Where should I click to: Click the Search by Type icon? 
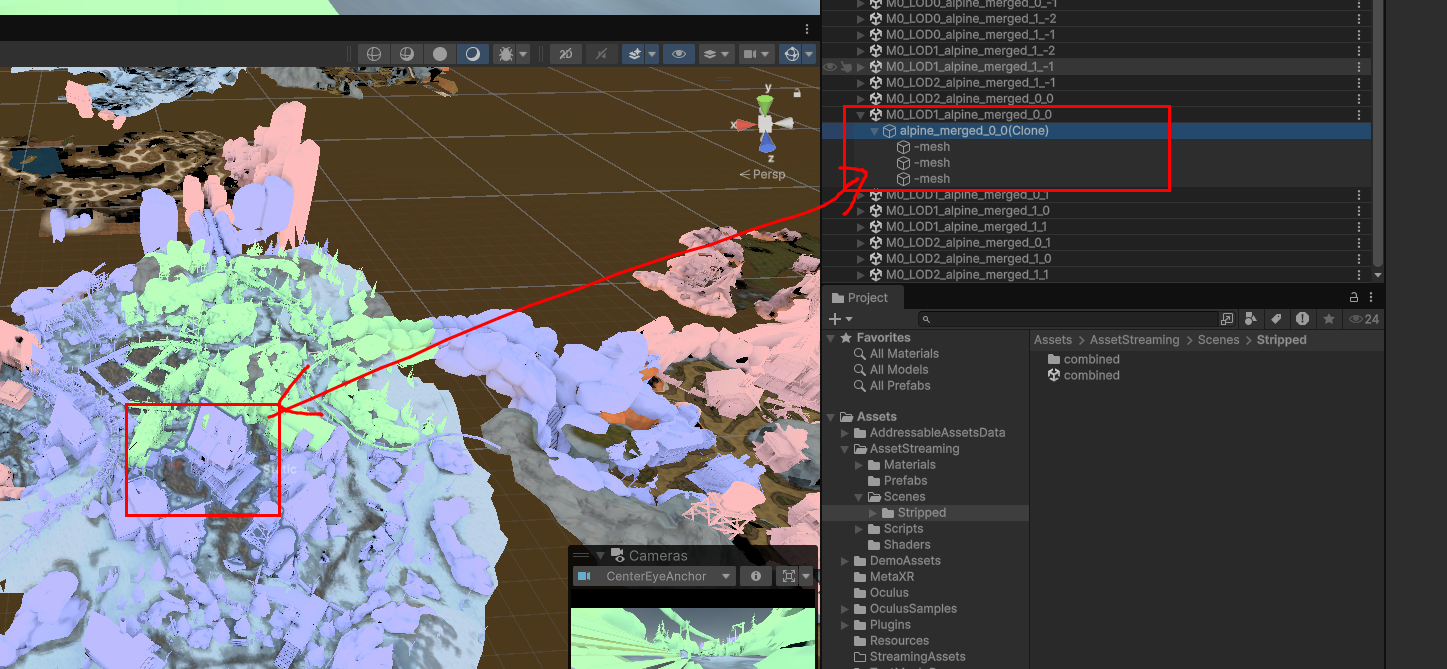[1250, 319]
